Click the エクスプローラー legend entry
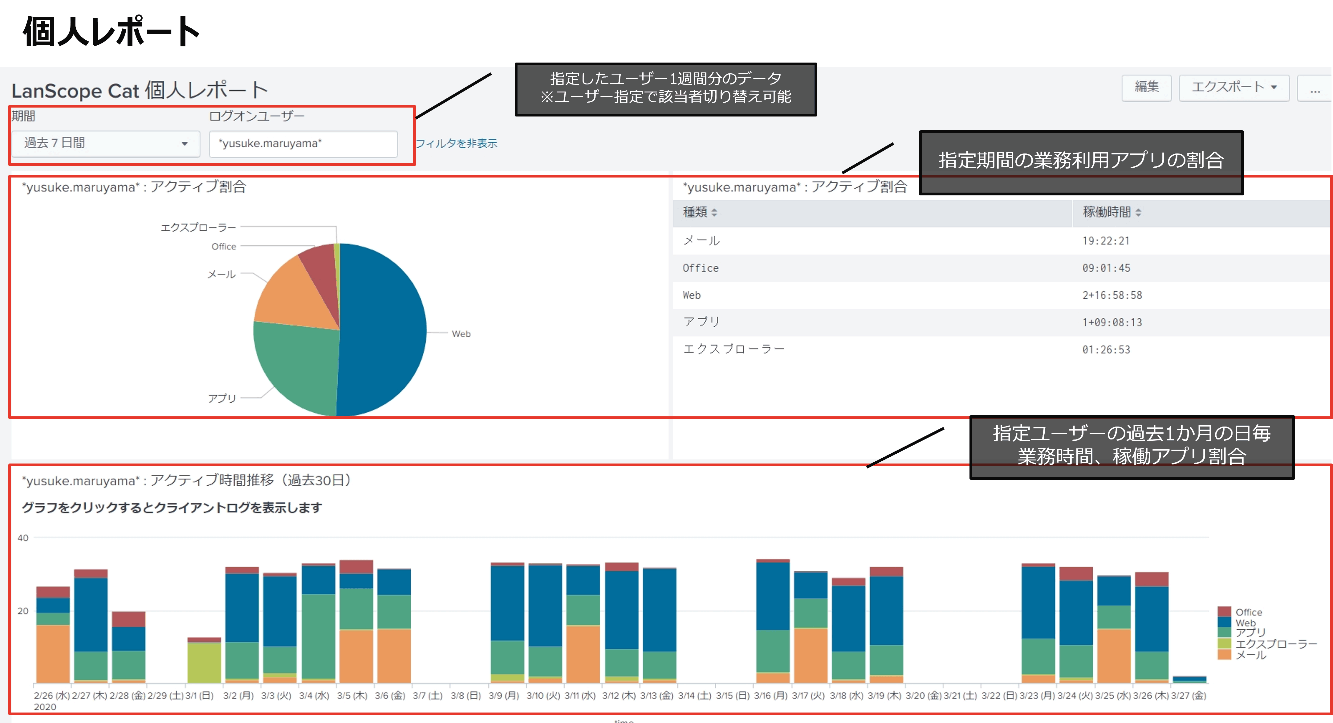The height and width of the screenshot is (723, 1333). [x=1267, y=644]
